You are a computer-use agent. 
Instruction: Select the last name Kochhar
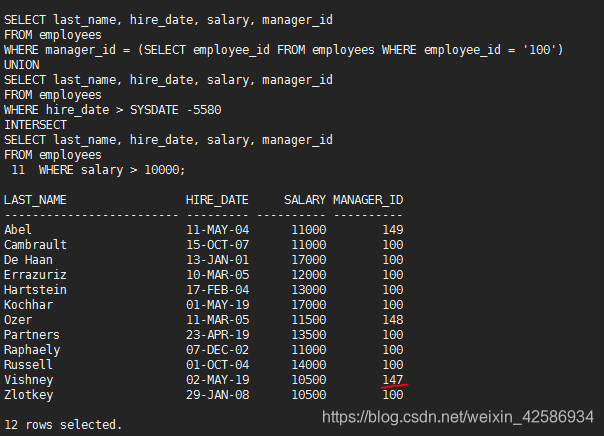(x=29, y=305)
